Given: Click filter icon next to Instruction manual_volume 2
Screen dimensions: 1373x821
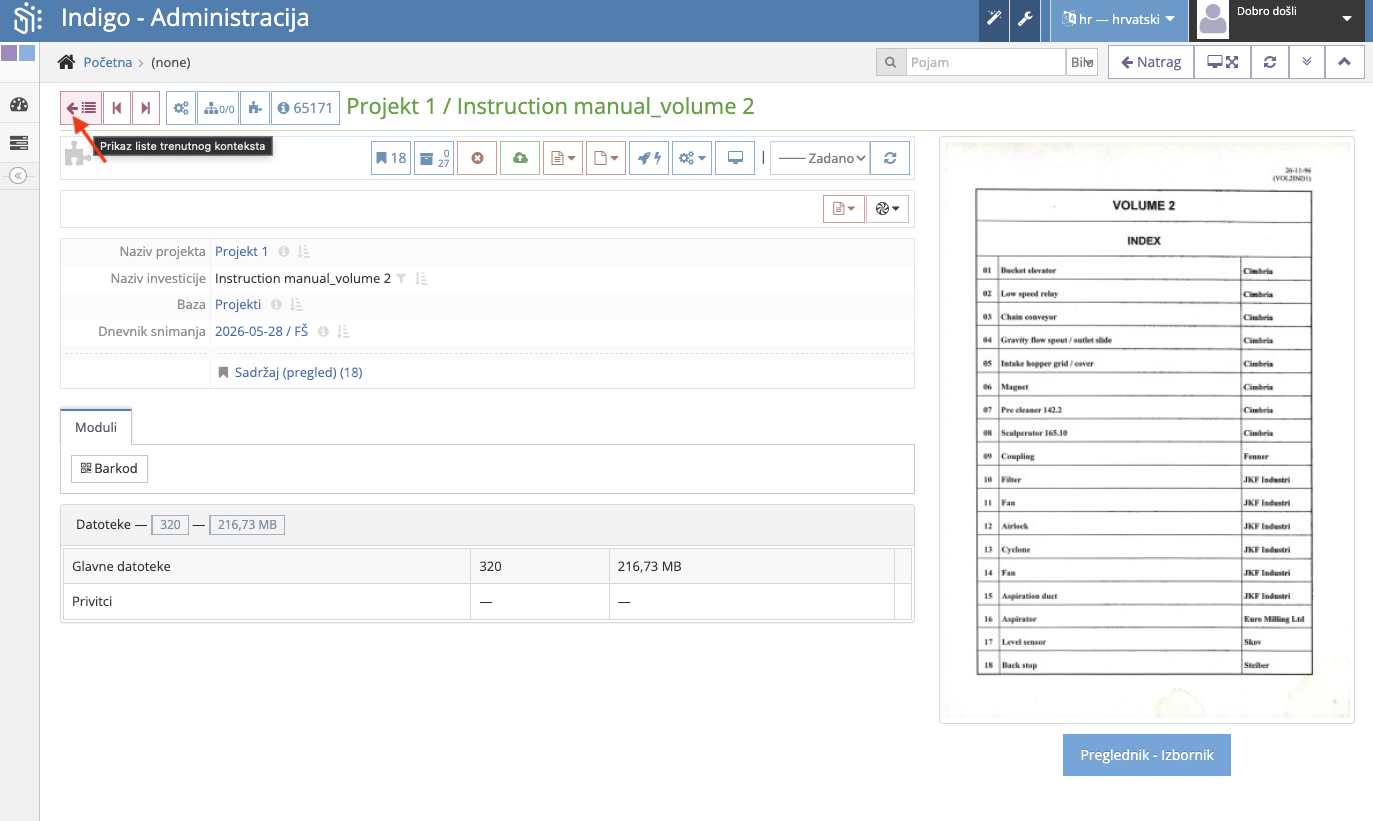Looking at the screenshot, I should (401, 278).
